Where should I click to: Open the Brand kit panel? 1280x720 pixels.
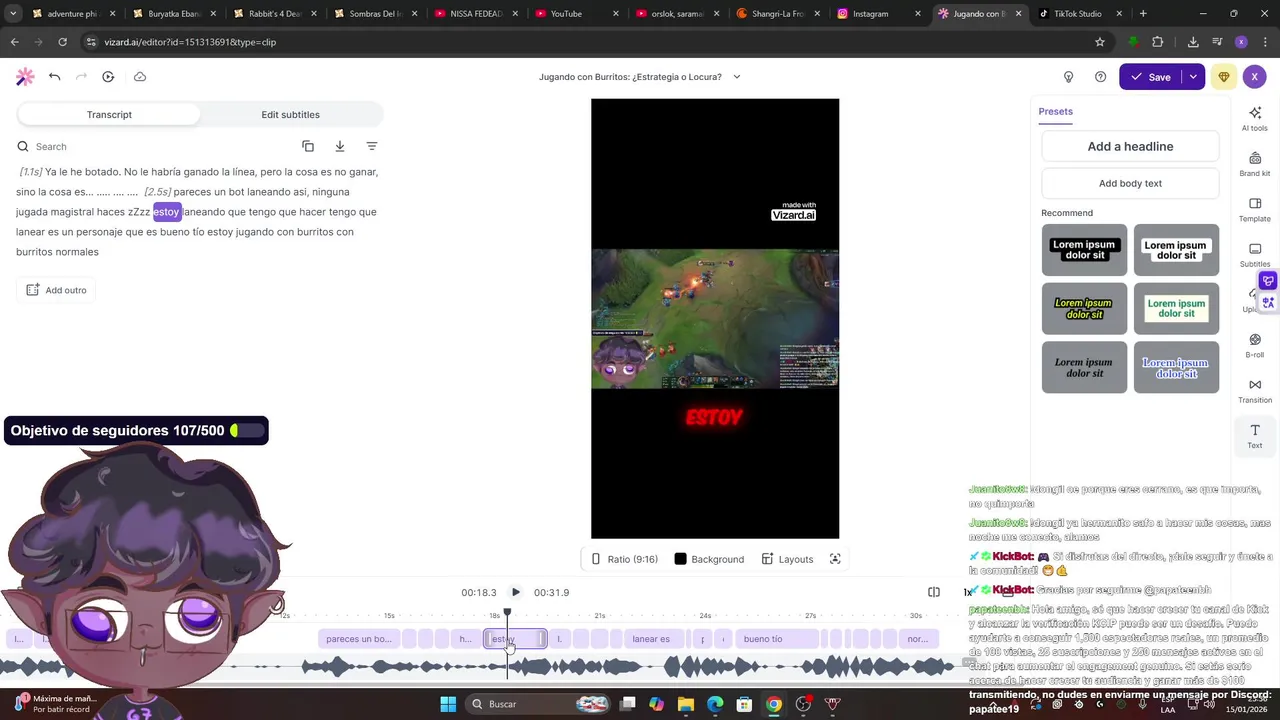pos(1255,164)
